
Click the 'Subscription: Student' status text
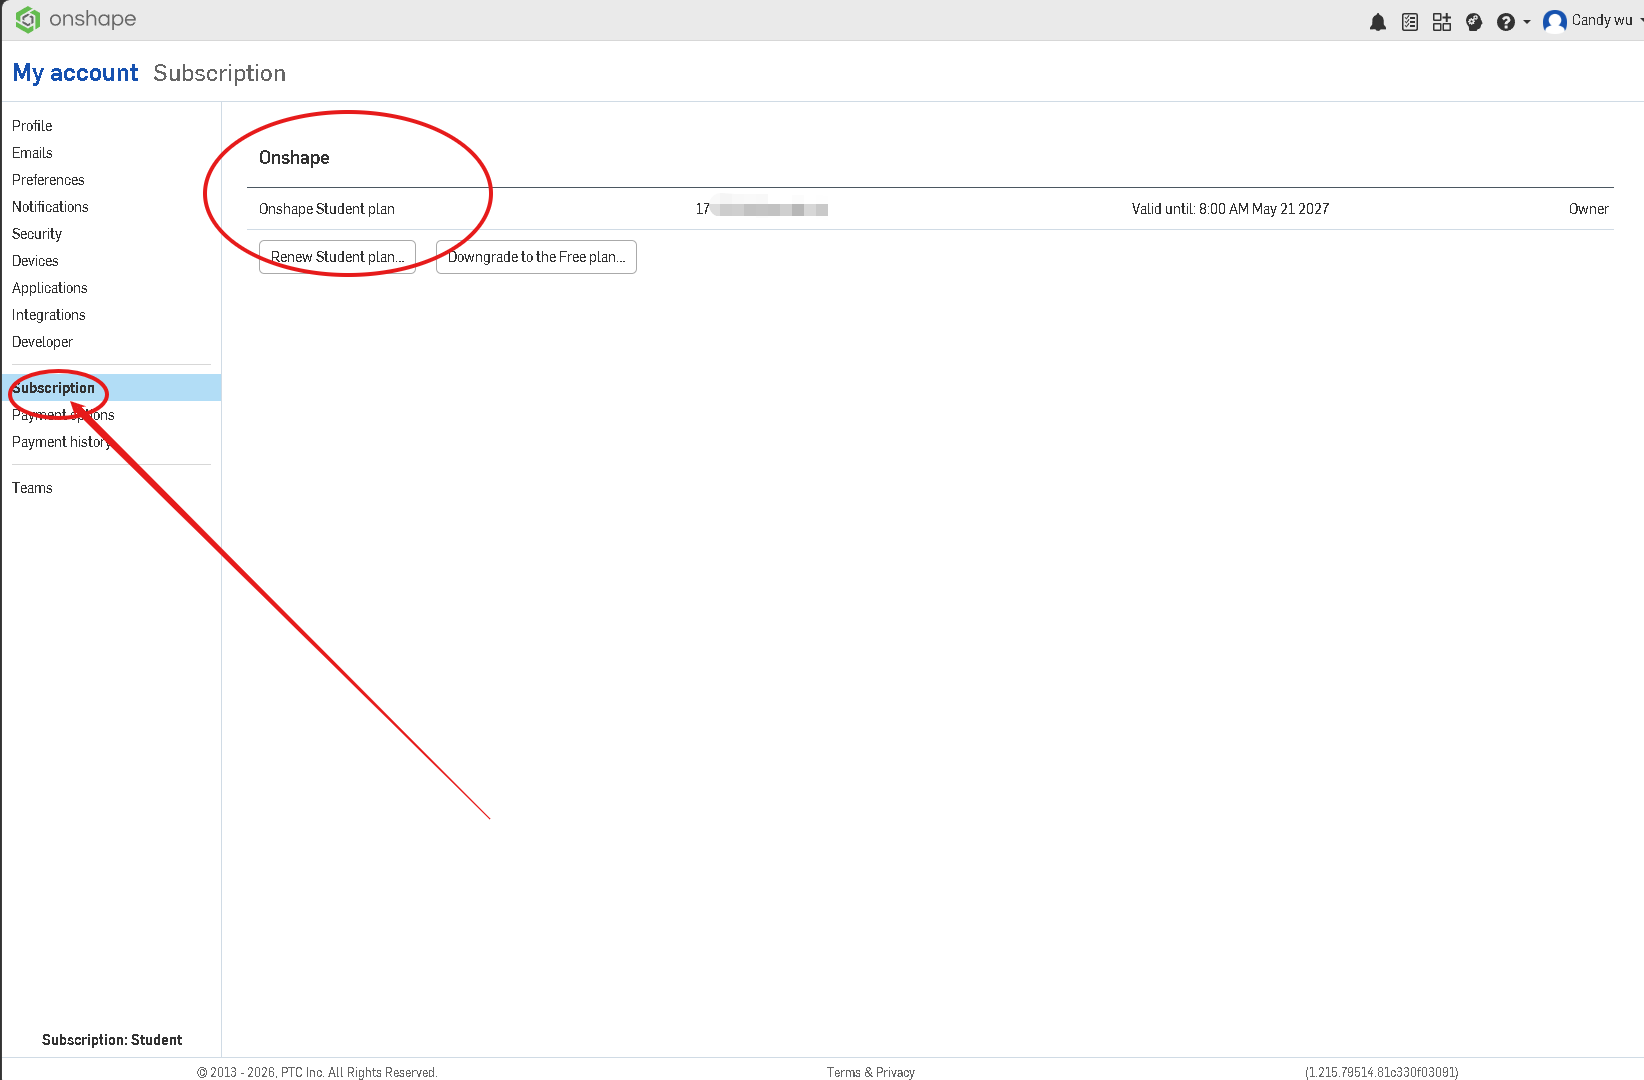coord(112,1040)
